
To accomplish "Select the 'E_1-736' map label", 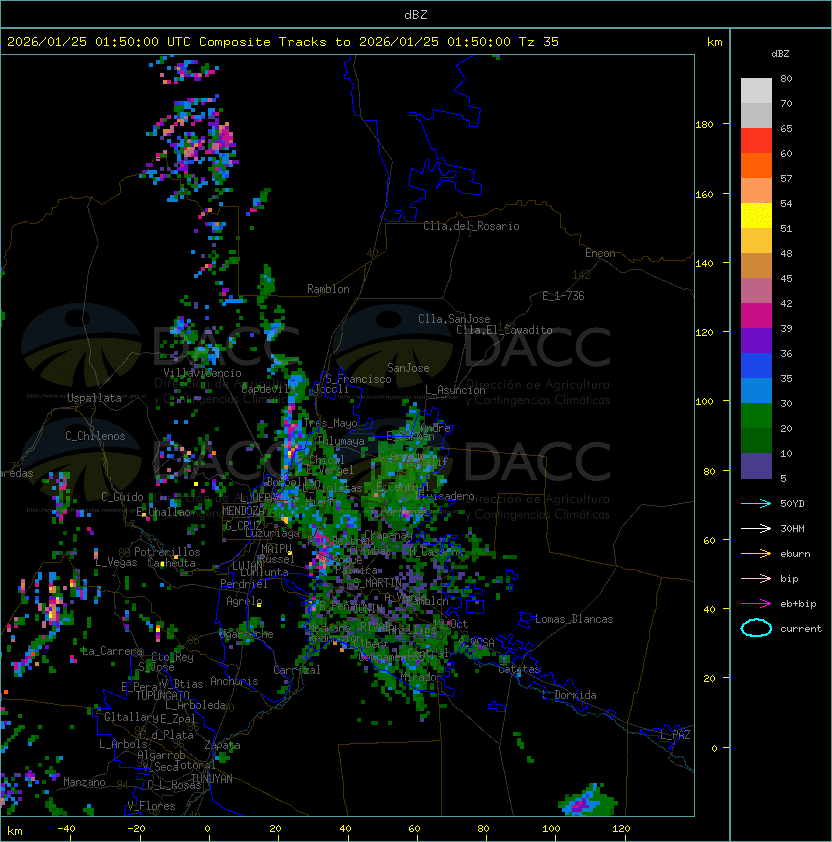I will (563, 296).
